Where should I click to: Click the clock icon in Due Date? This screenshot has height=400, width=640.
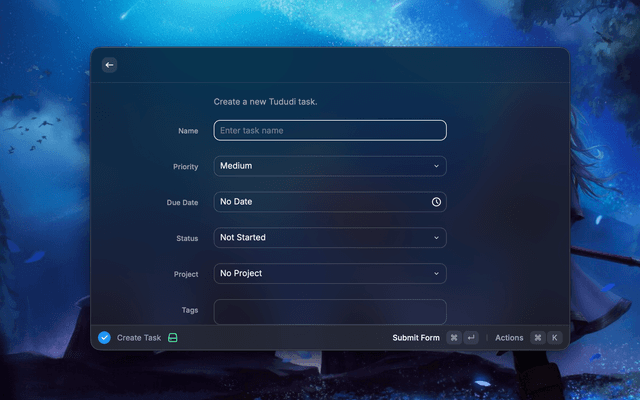pyautogui.click(x=436, y=202)
